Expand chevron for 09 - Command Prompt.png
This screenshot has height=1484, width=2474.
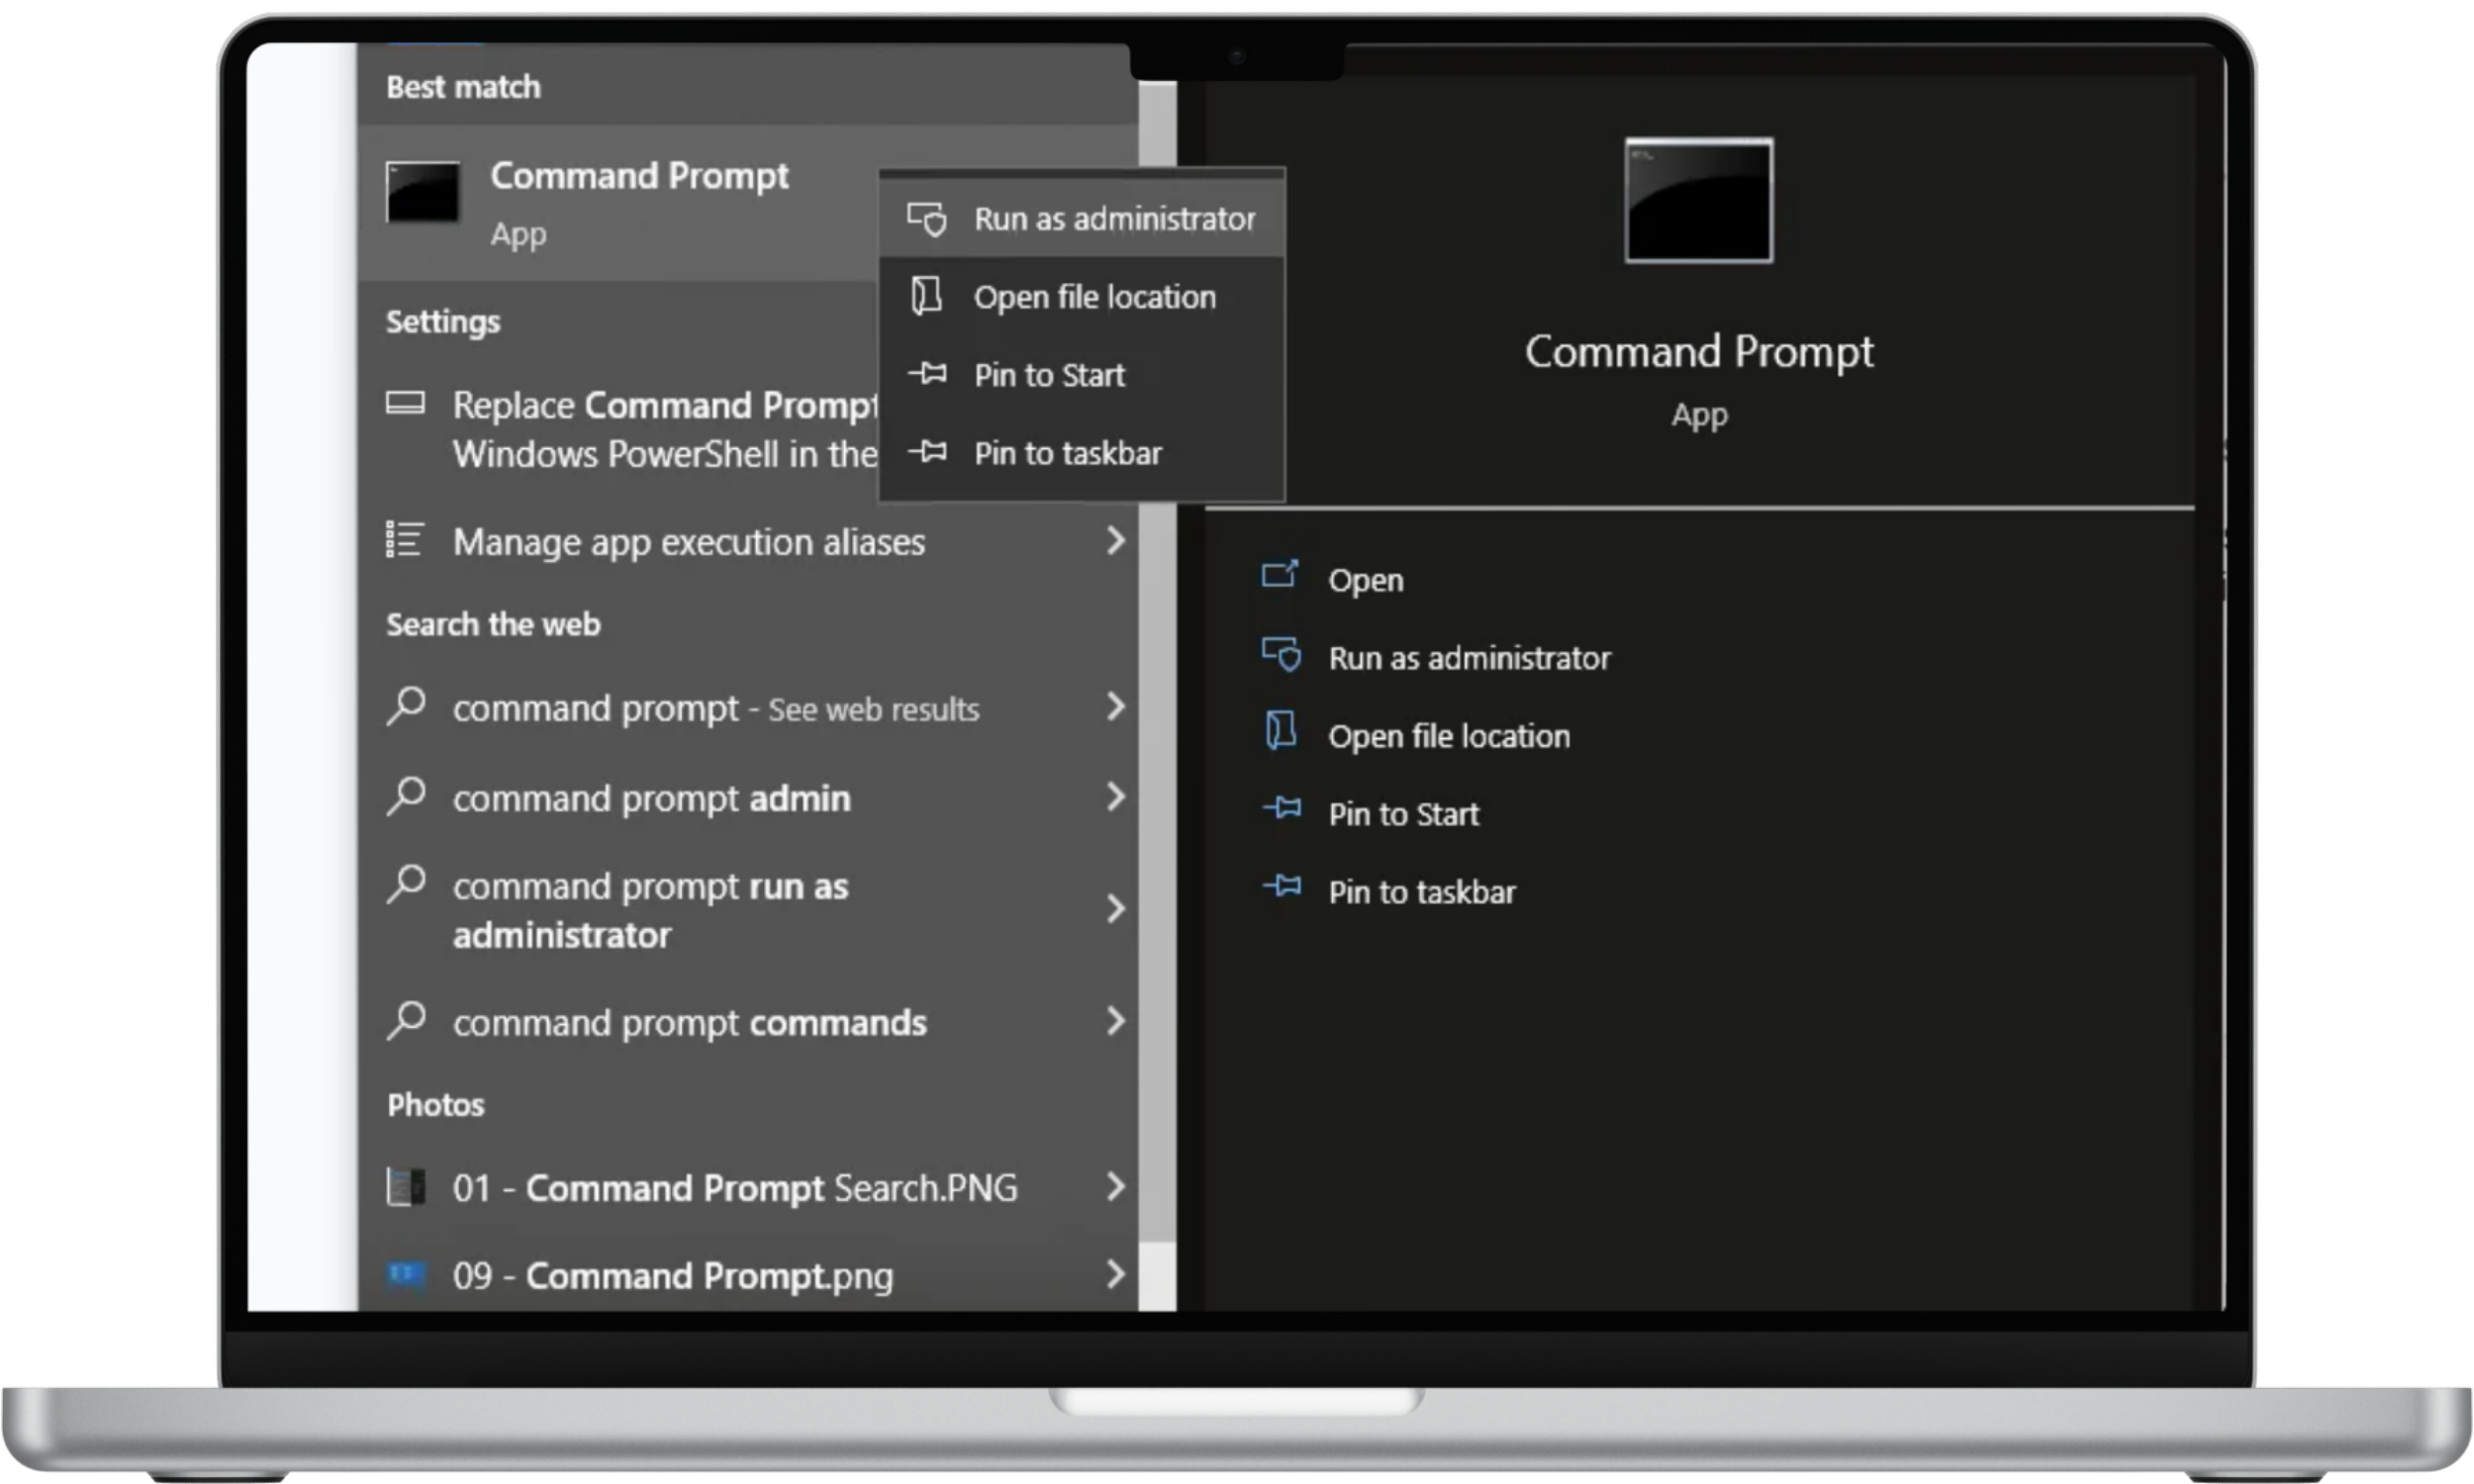pos(1115,1274)
